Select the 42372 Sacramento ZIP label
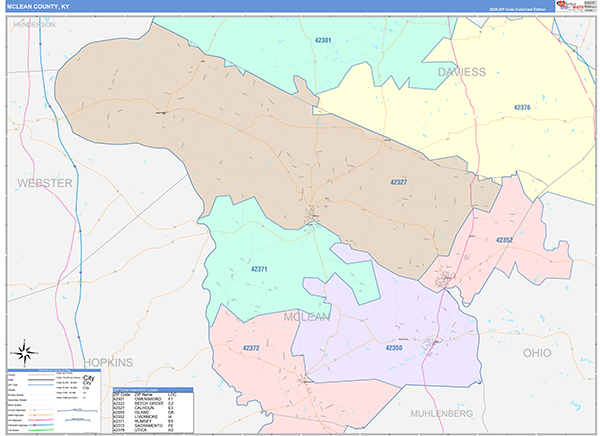The height and width of the screenshot is (436, 600). (251, 348)
